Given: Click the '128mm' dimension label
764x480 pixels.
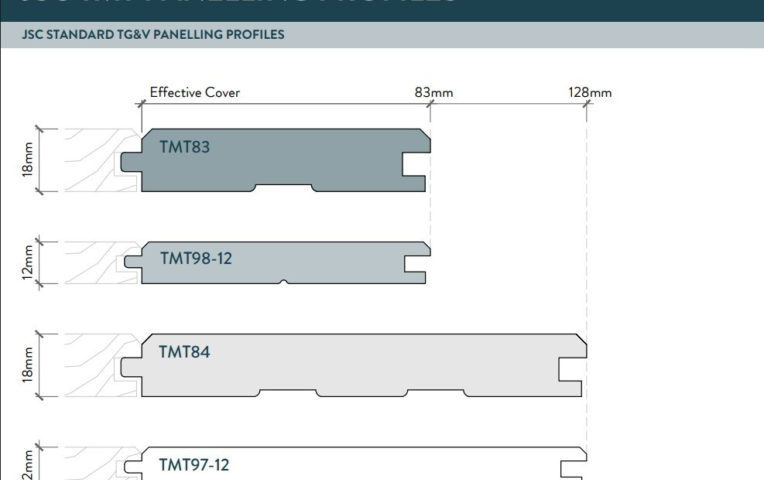Looking at the screenshot, I should point(590,93).
